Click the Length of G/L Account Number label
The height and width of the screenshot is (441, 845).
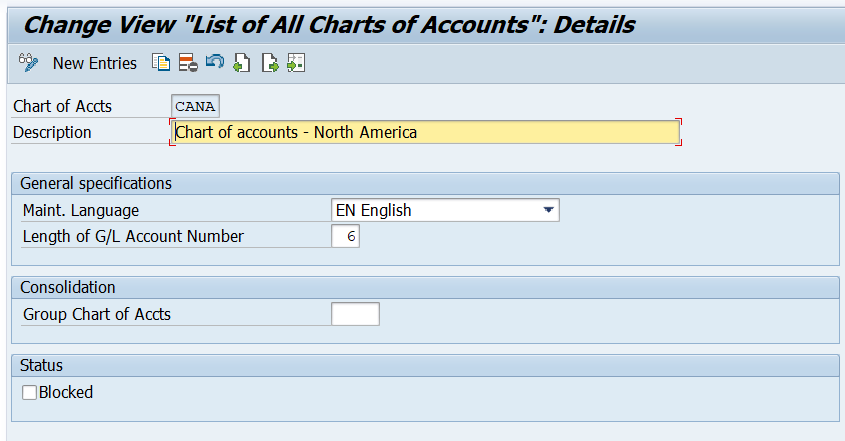coord(133,236)
